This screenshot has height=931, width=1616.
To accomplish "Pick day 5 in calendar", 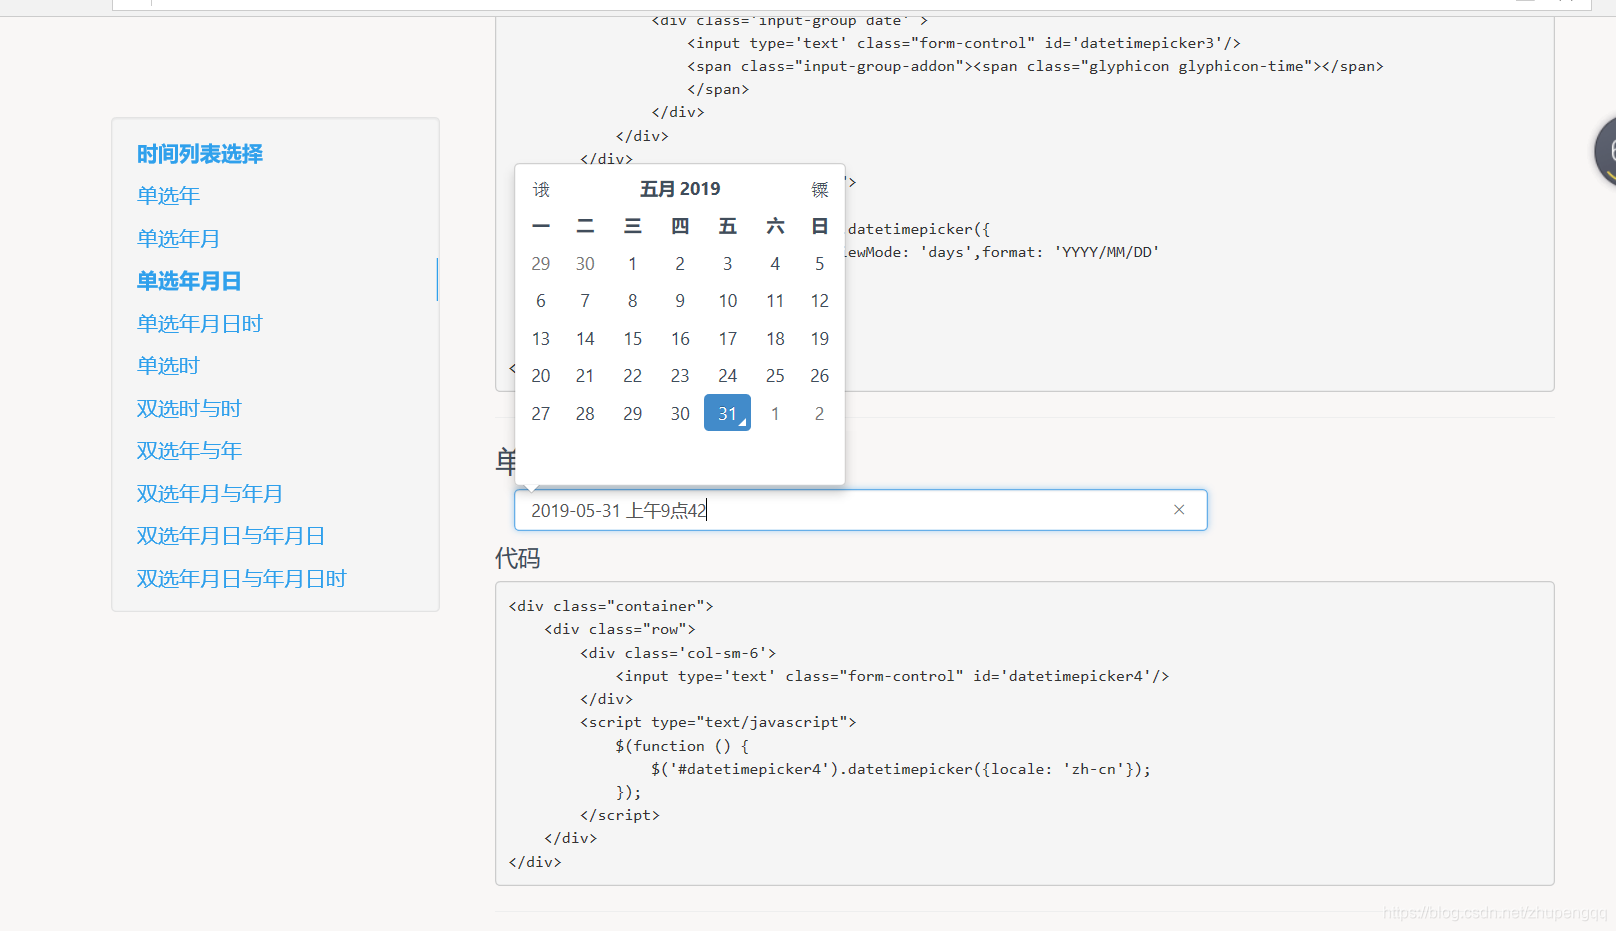I will tap(820, 264).
